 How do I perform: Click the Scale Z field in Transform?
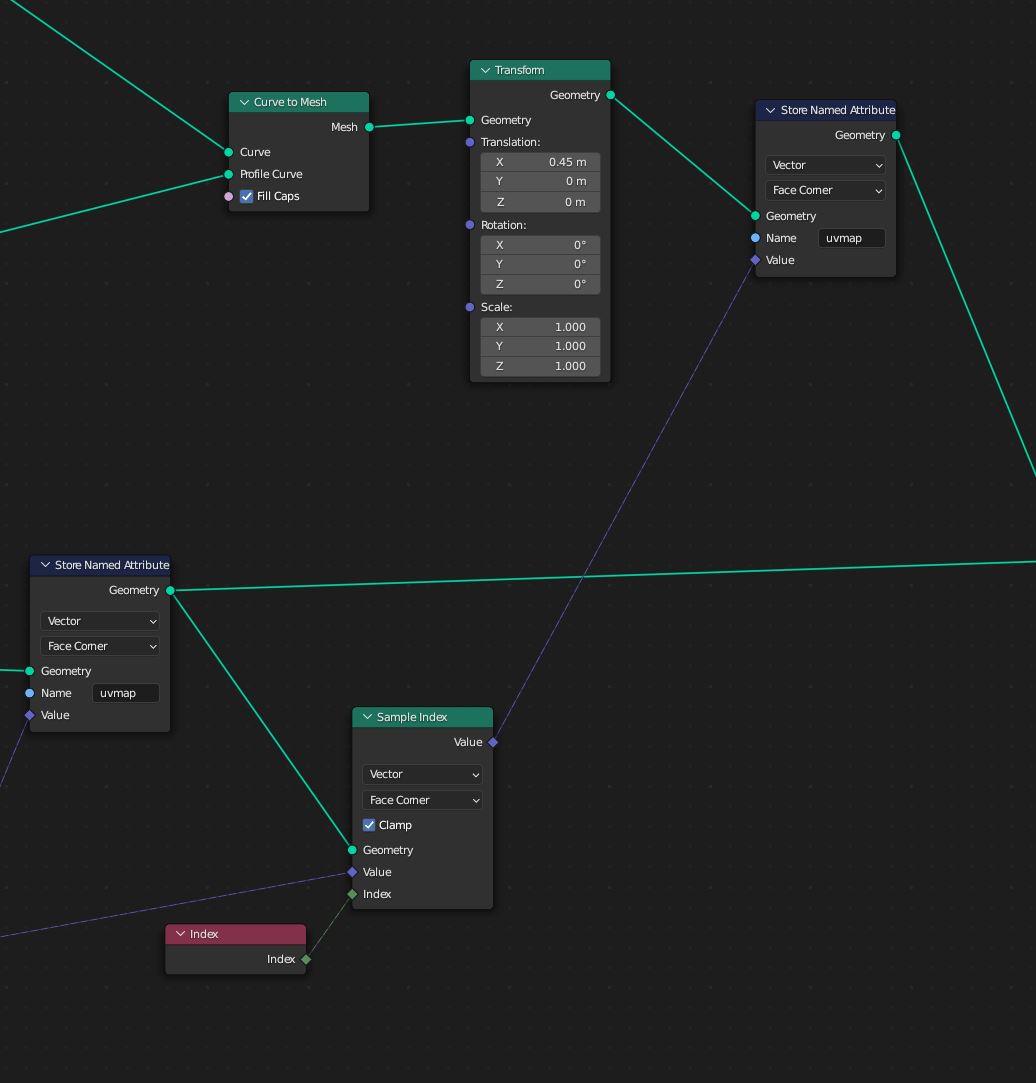(540, 366)
